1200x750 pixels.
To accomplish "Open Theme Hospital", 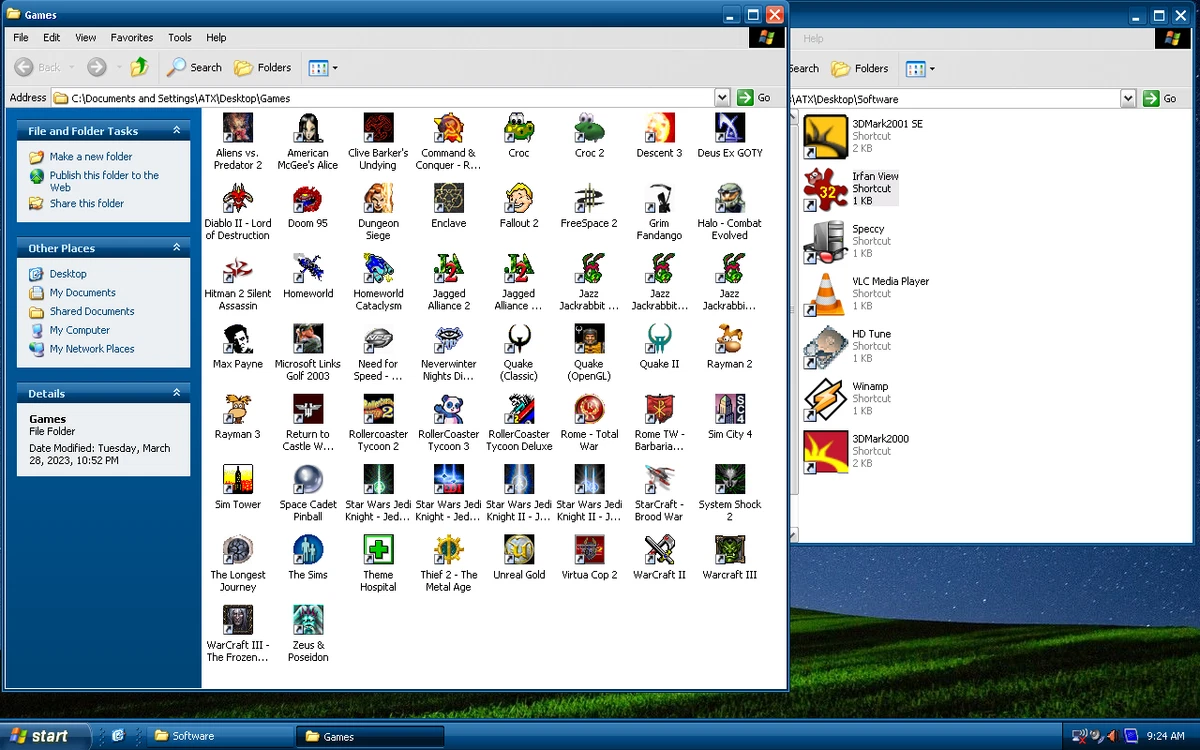I will [x=377, y=549].
